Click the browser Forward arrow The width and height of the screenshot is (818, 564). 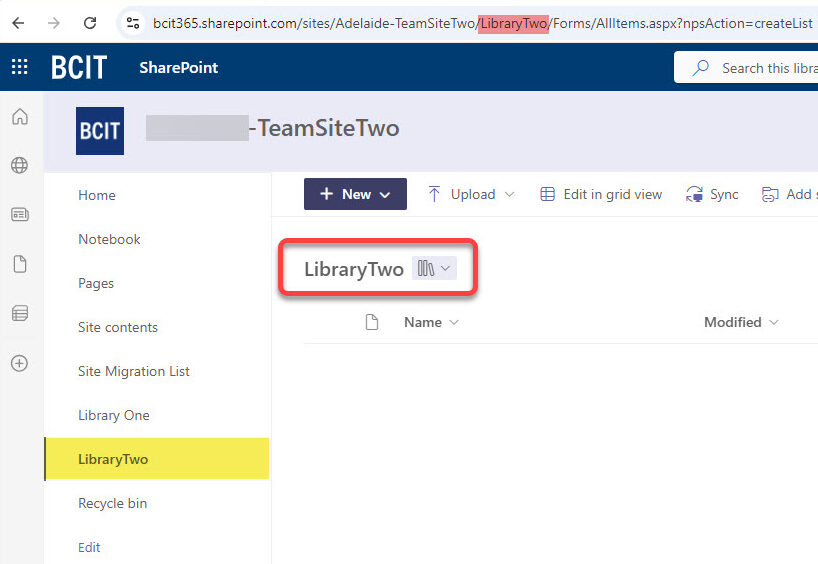click(x=54, y=23)
